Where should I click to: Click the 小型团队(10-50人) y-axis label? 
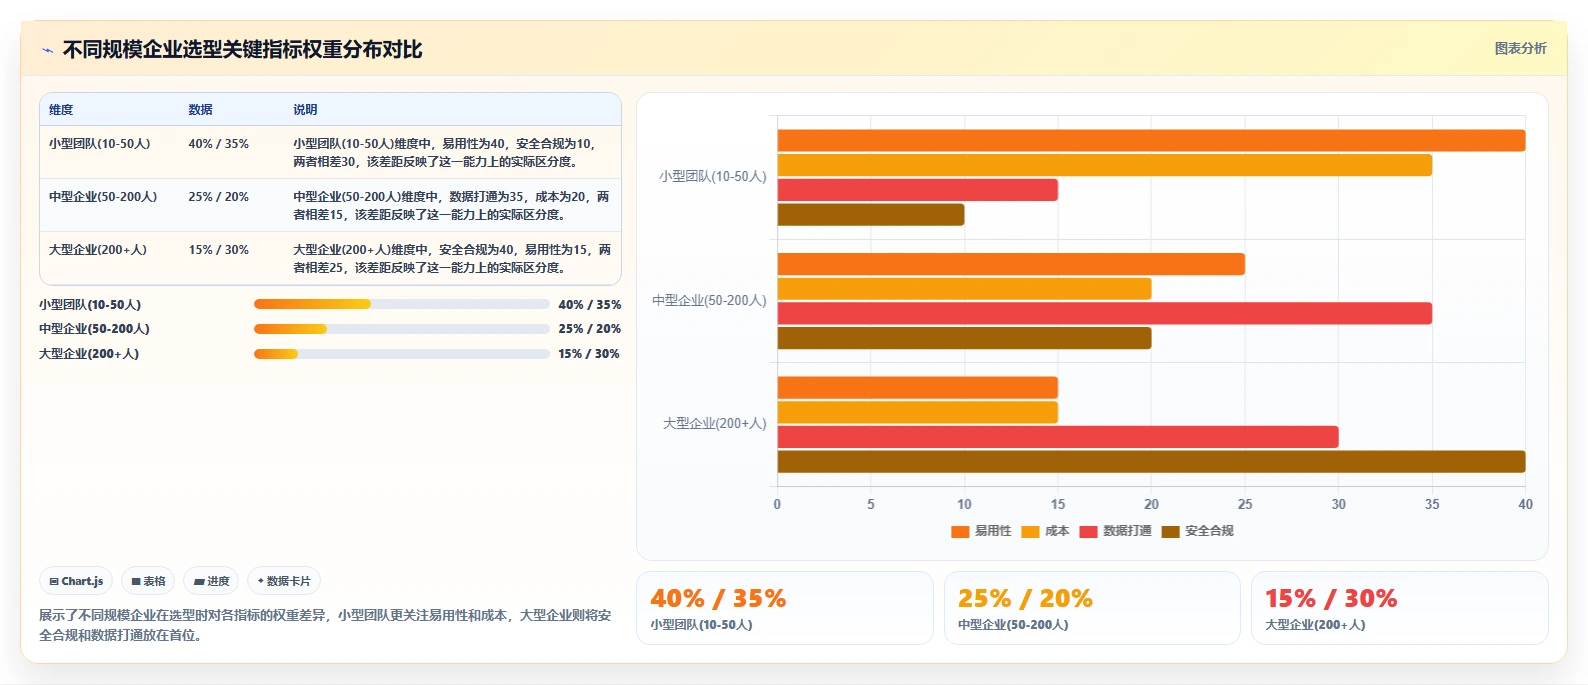713,177
